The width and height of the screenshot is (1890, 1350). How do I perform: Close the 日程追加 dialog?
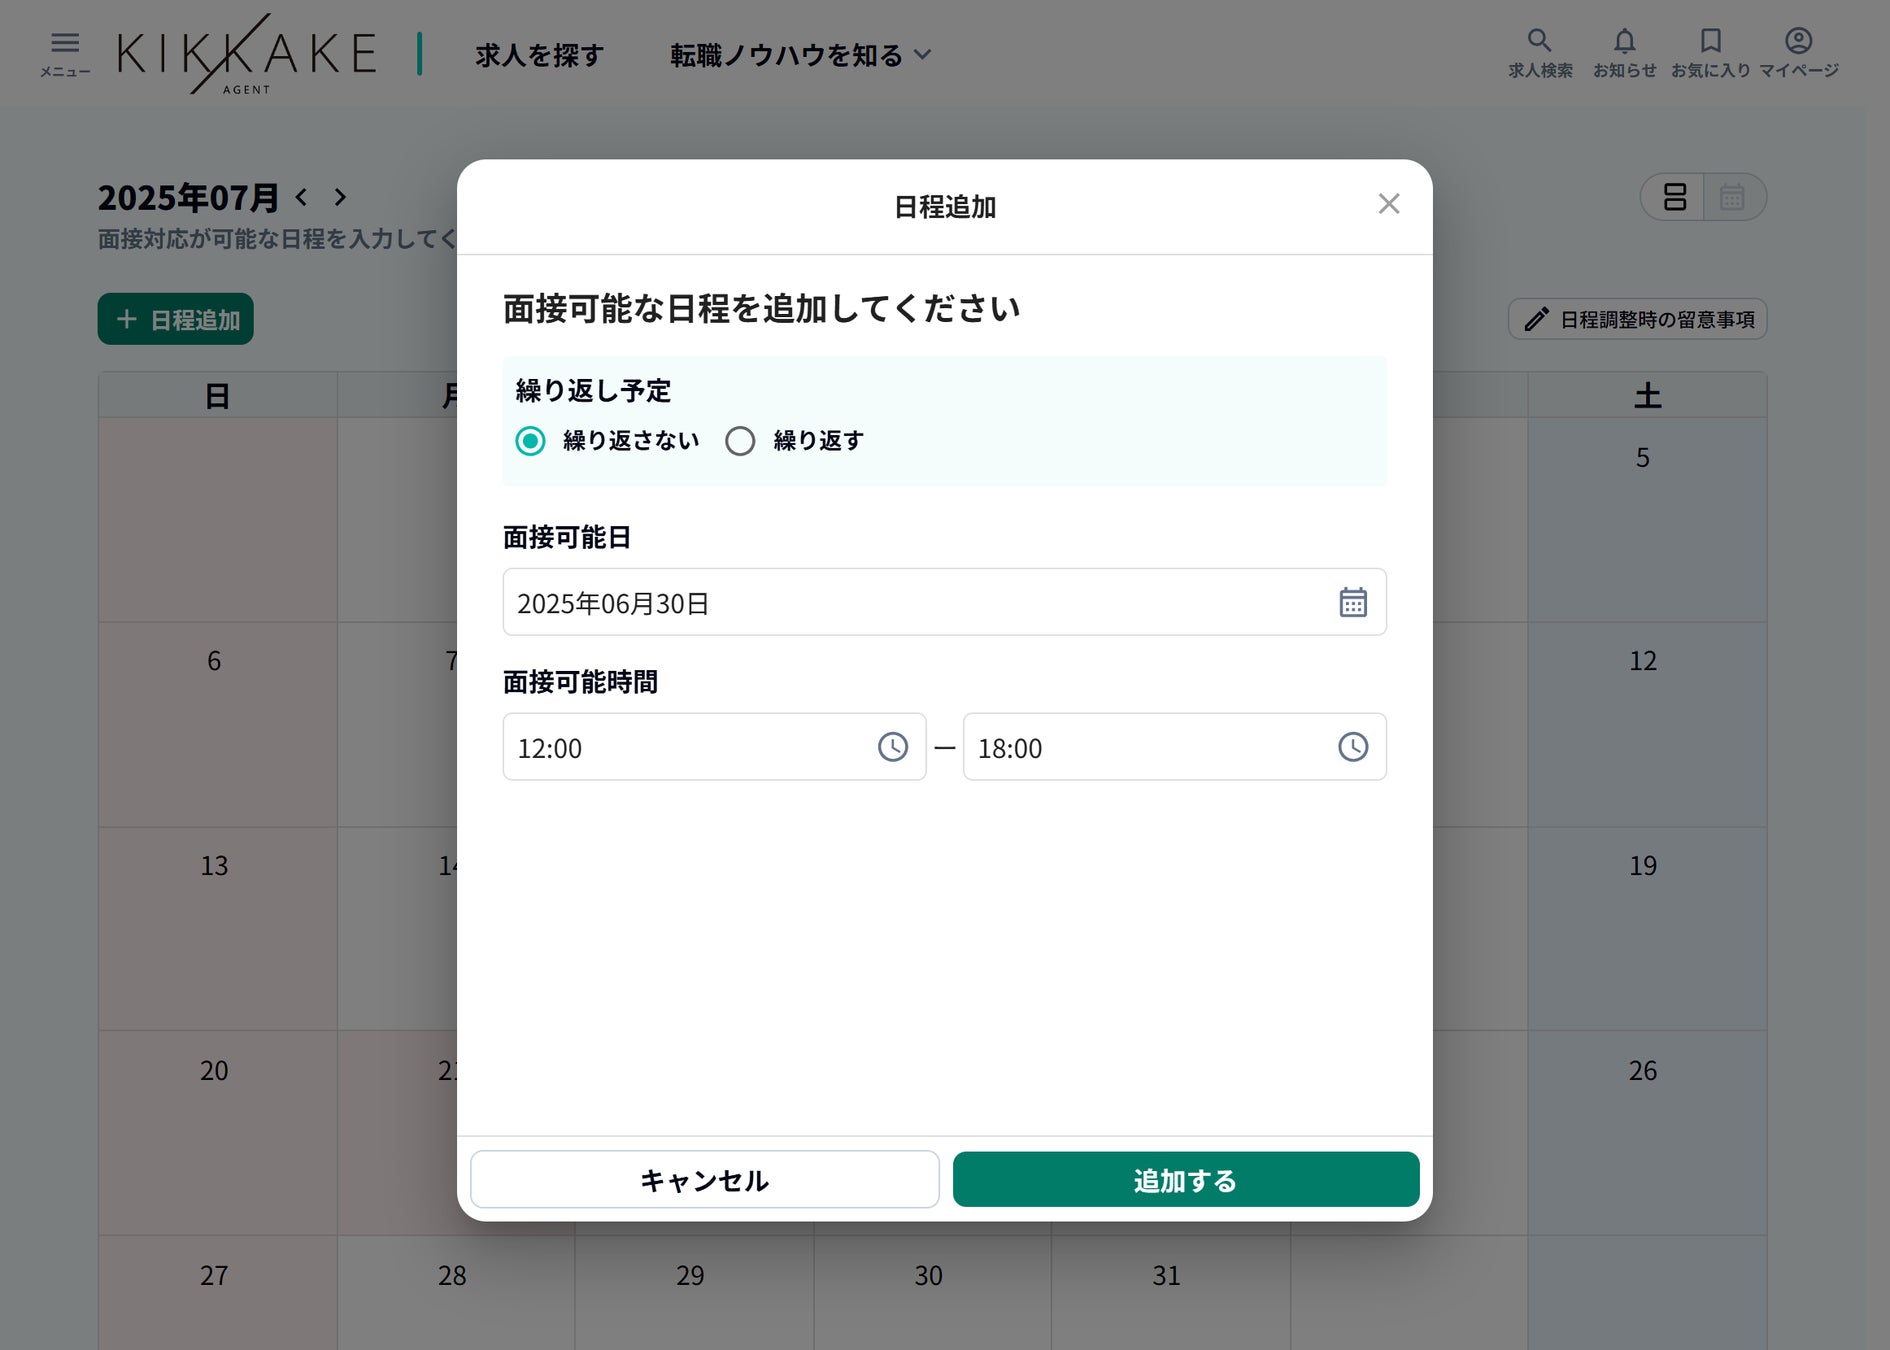point(1388,204)
